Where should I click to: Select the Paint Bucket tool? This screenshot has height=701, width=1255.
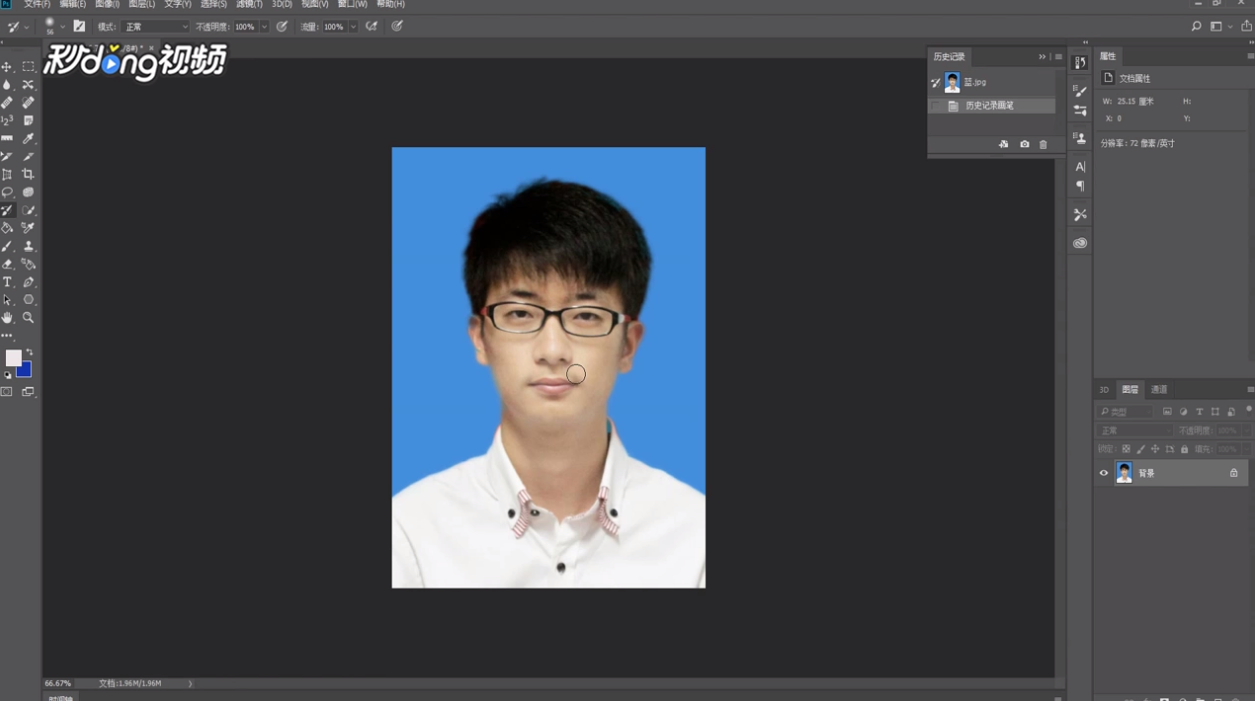(7, 228)
